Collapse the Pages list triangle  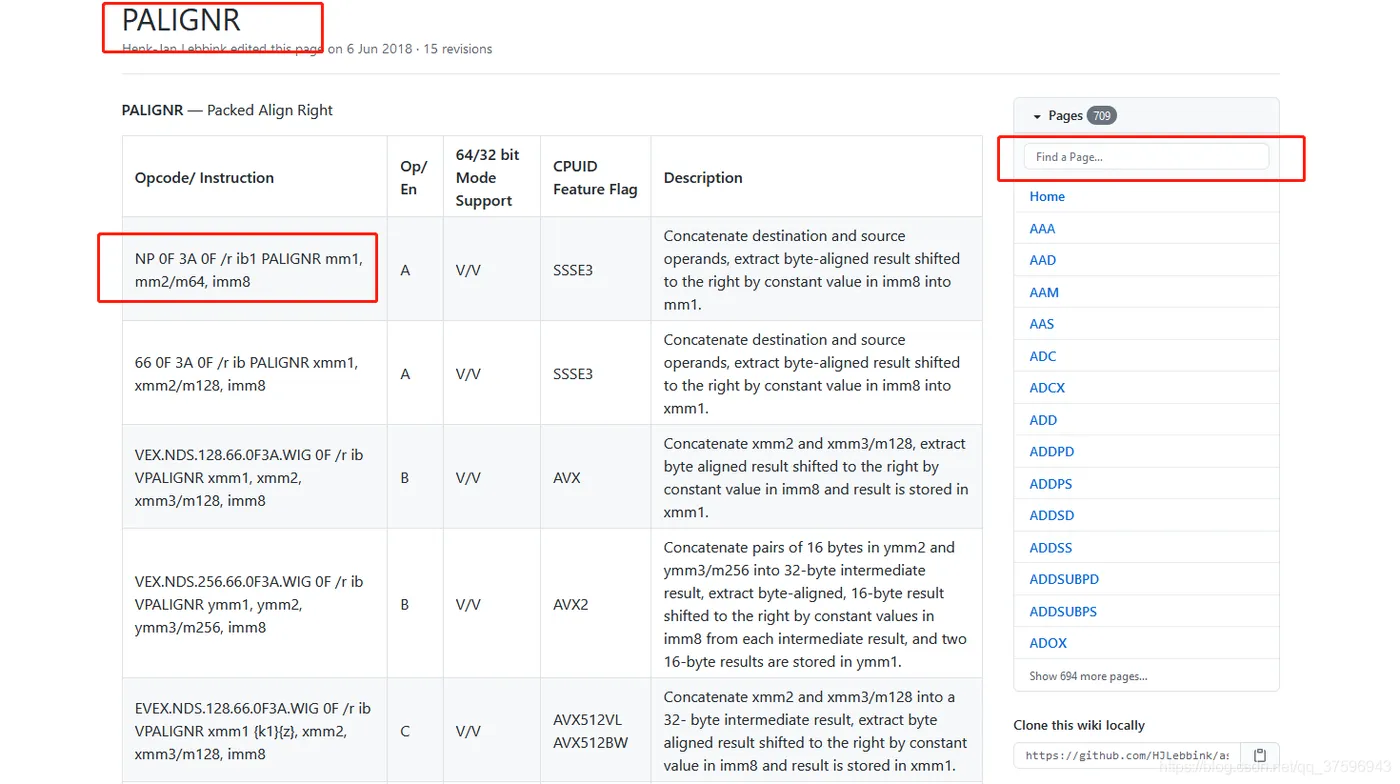pyautogui.click(x=1037, y=116)
